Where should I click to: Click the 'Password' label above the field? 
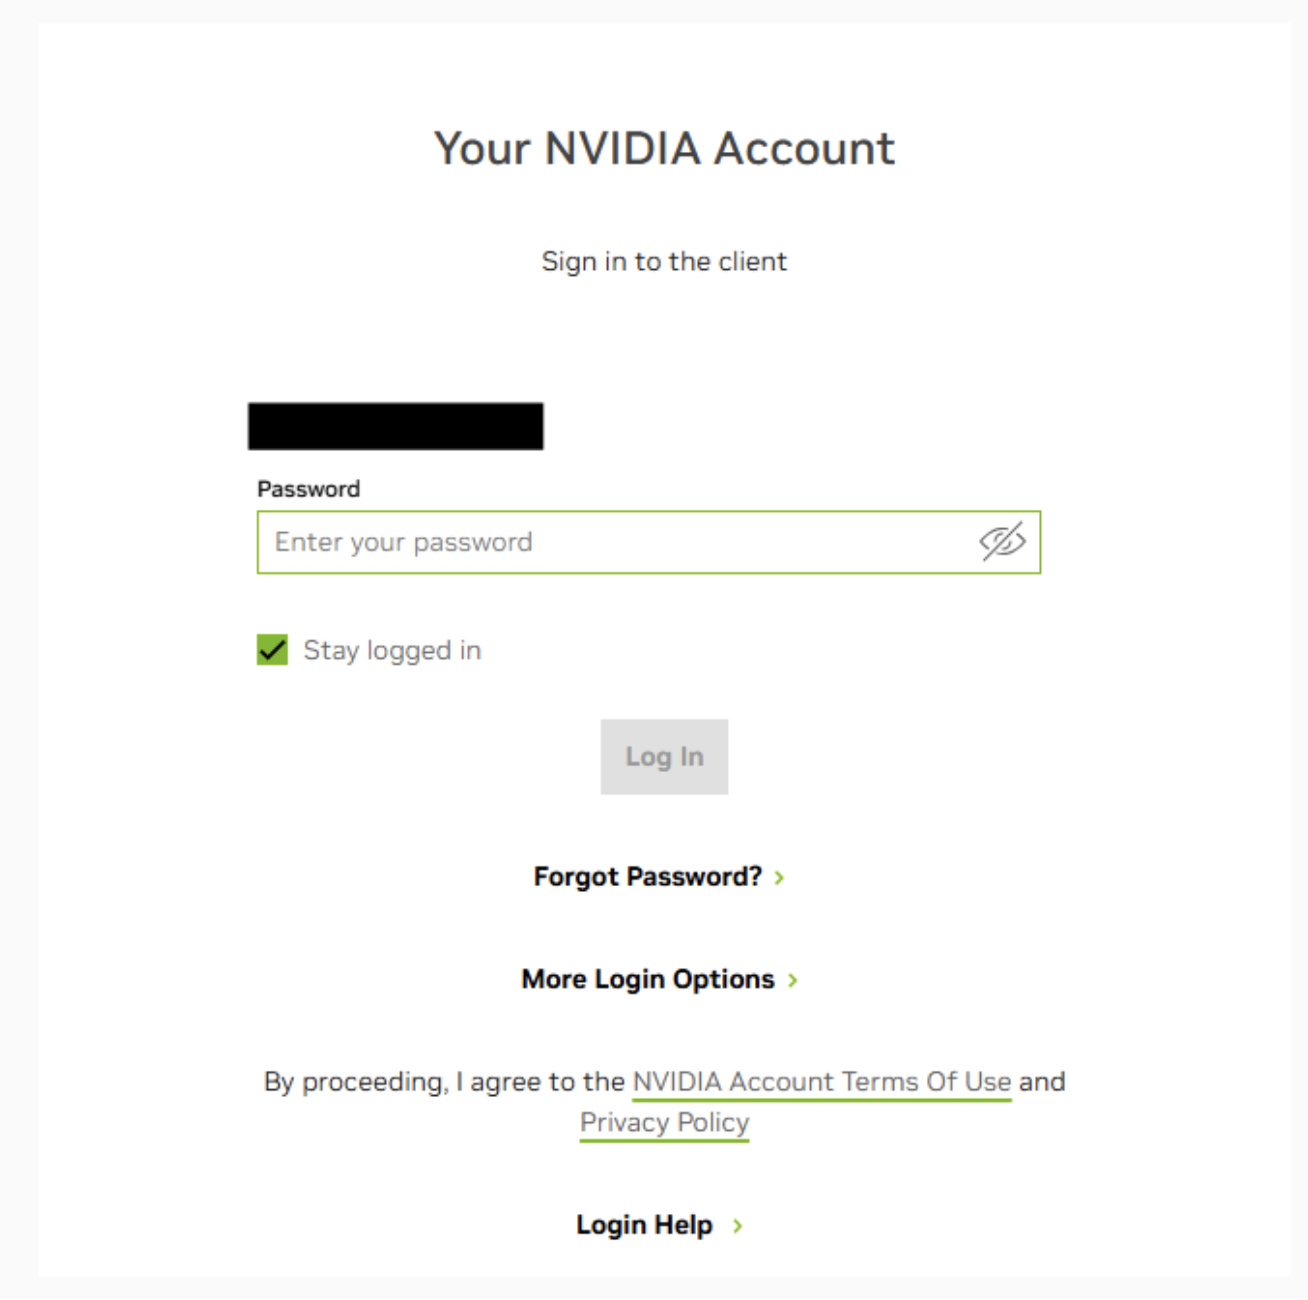pyautogui.click(x=308, y=489)
